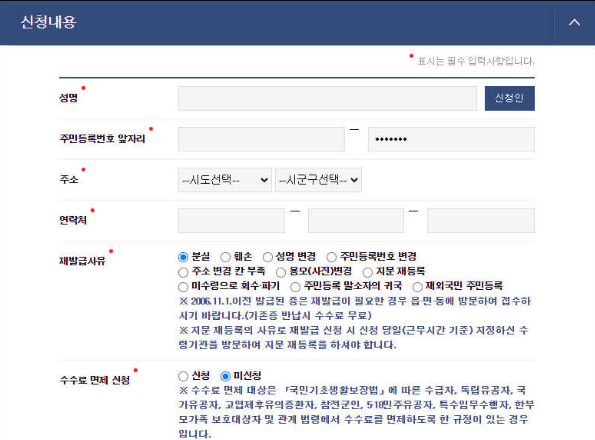Collapse the 신청내용 section with the chevron
Viewport: 595px width, 440px height.
point(574,23)
